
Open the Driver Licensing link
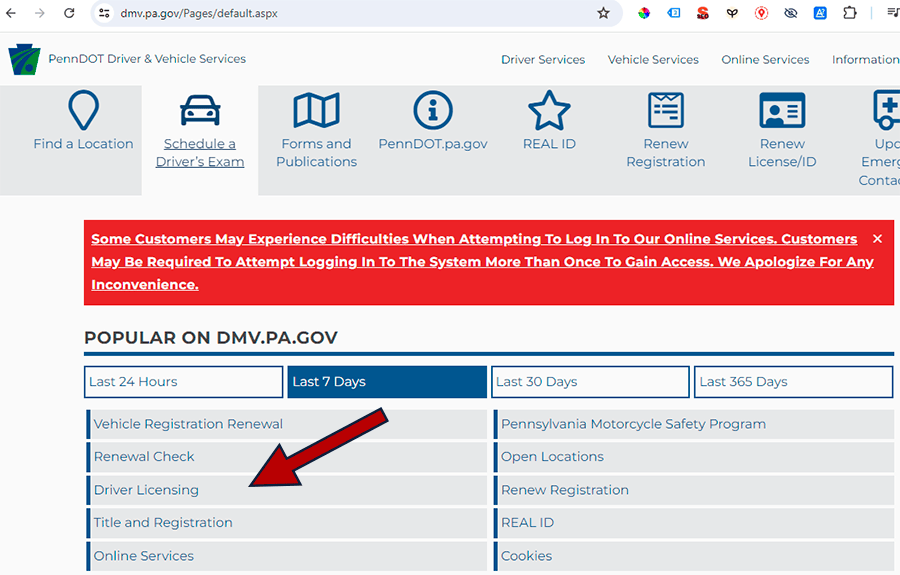(146, 490)
